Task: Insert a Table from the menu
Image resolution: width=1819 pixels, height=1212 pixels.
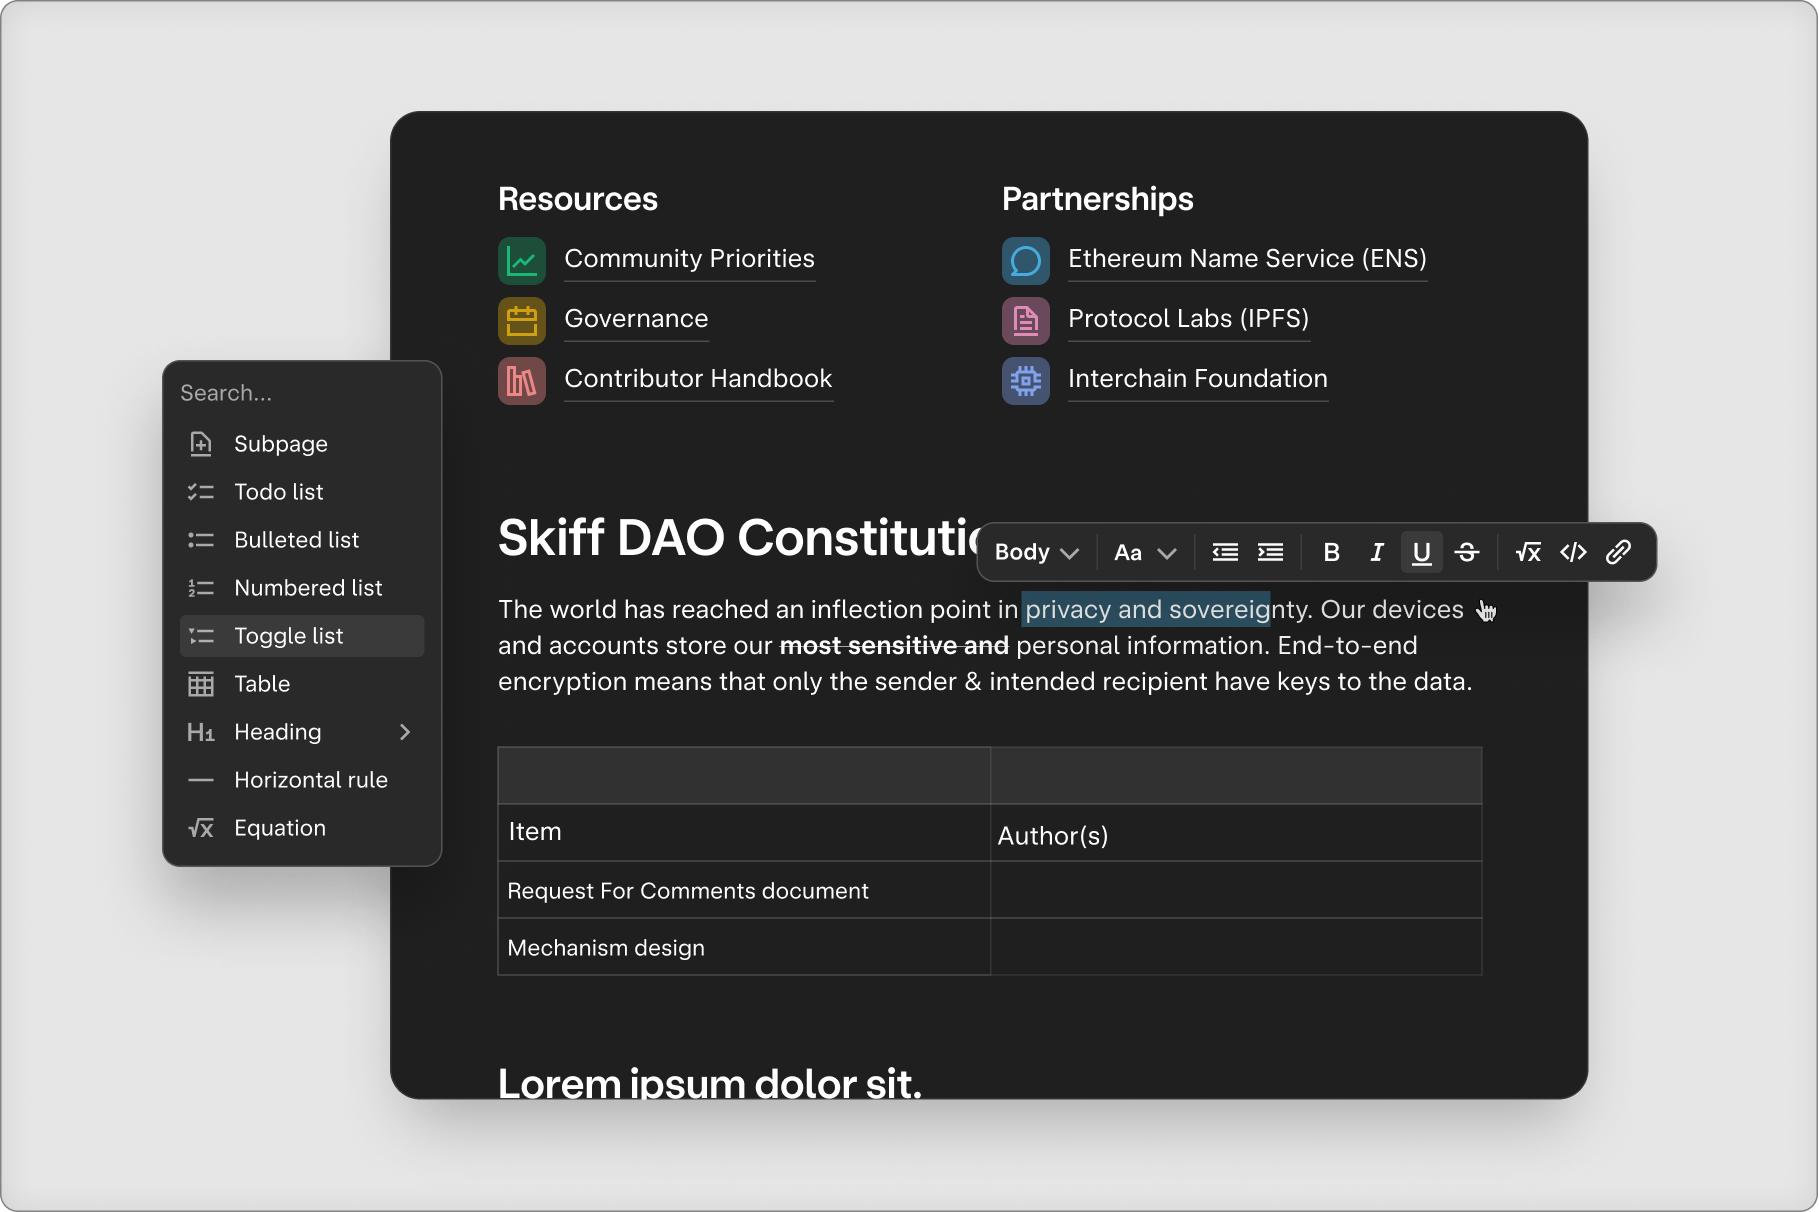Action: coord(302,684)
